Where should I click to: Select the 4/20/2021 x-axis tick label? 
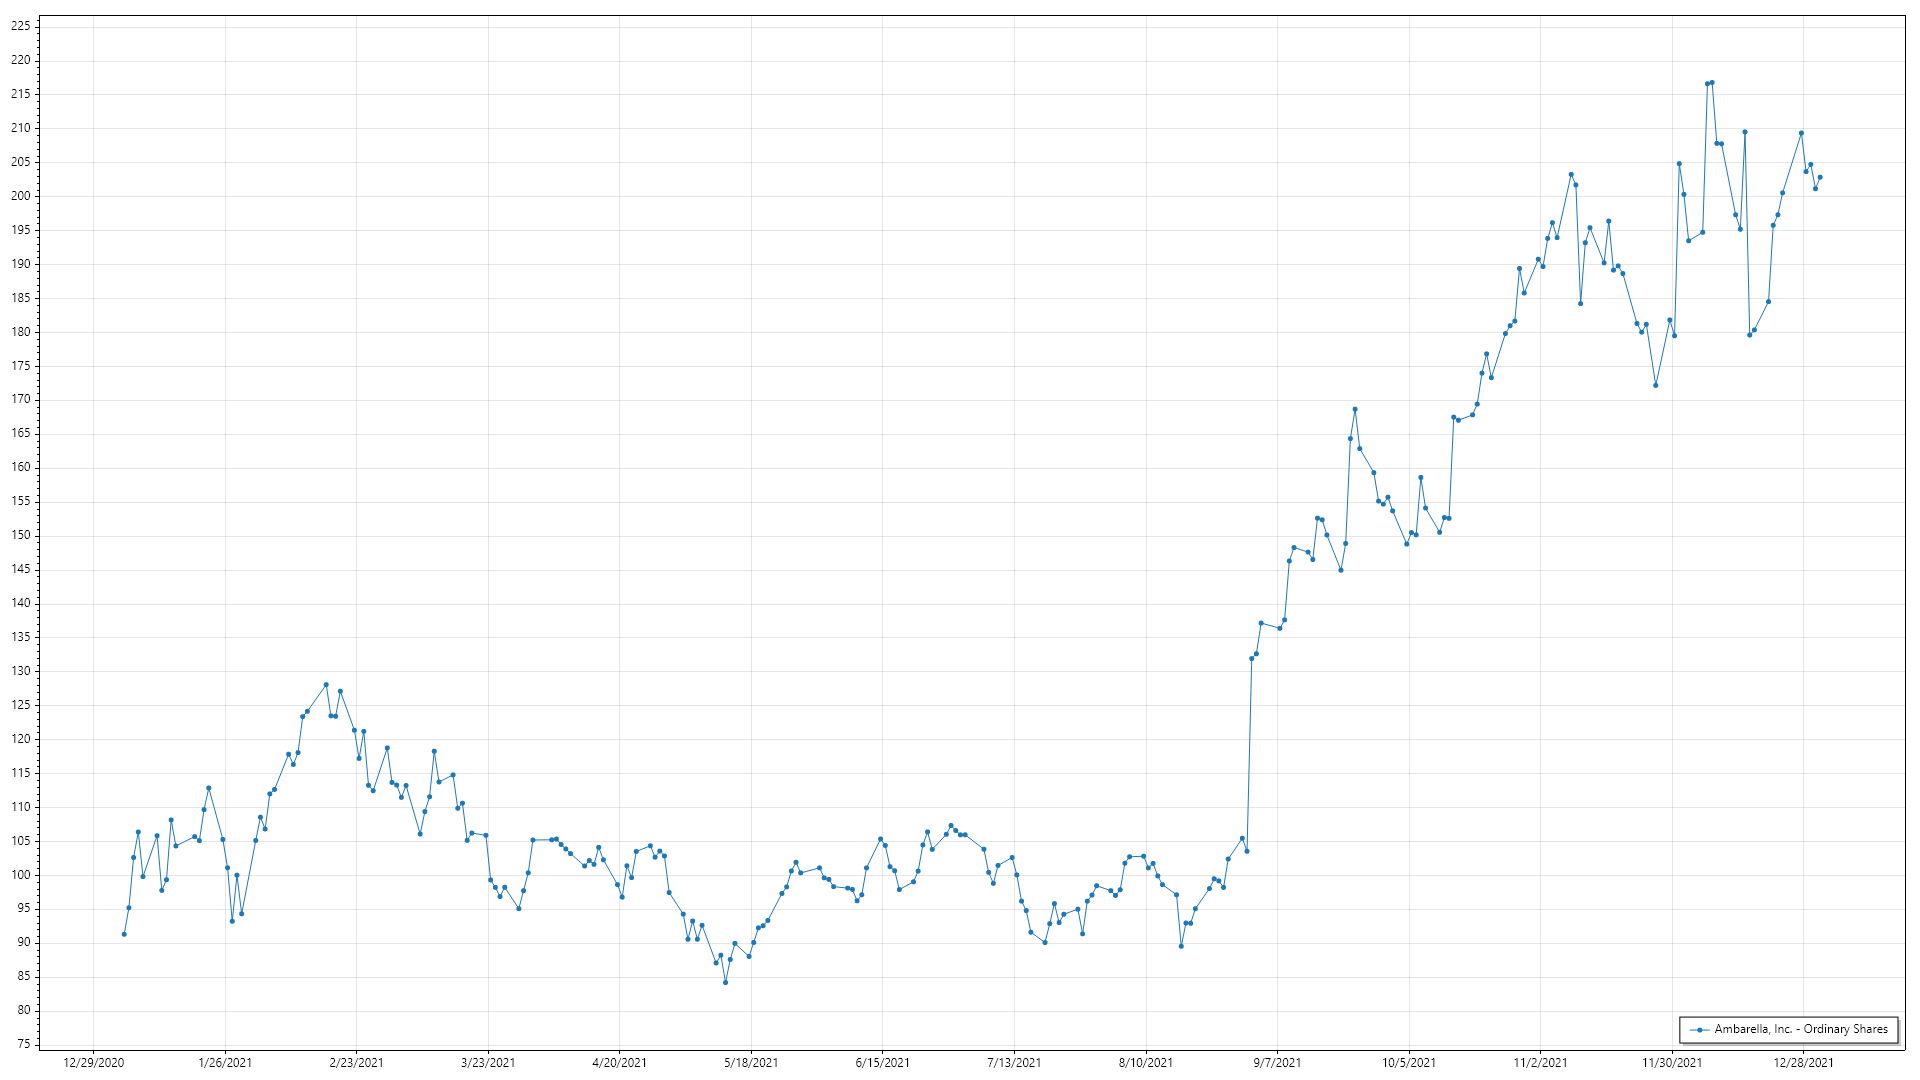(x=619, y=1063)
